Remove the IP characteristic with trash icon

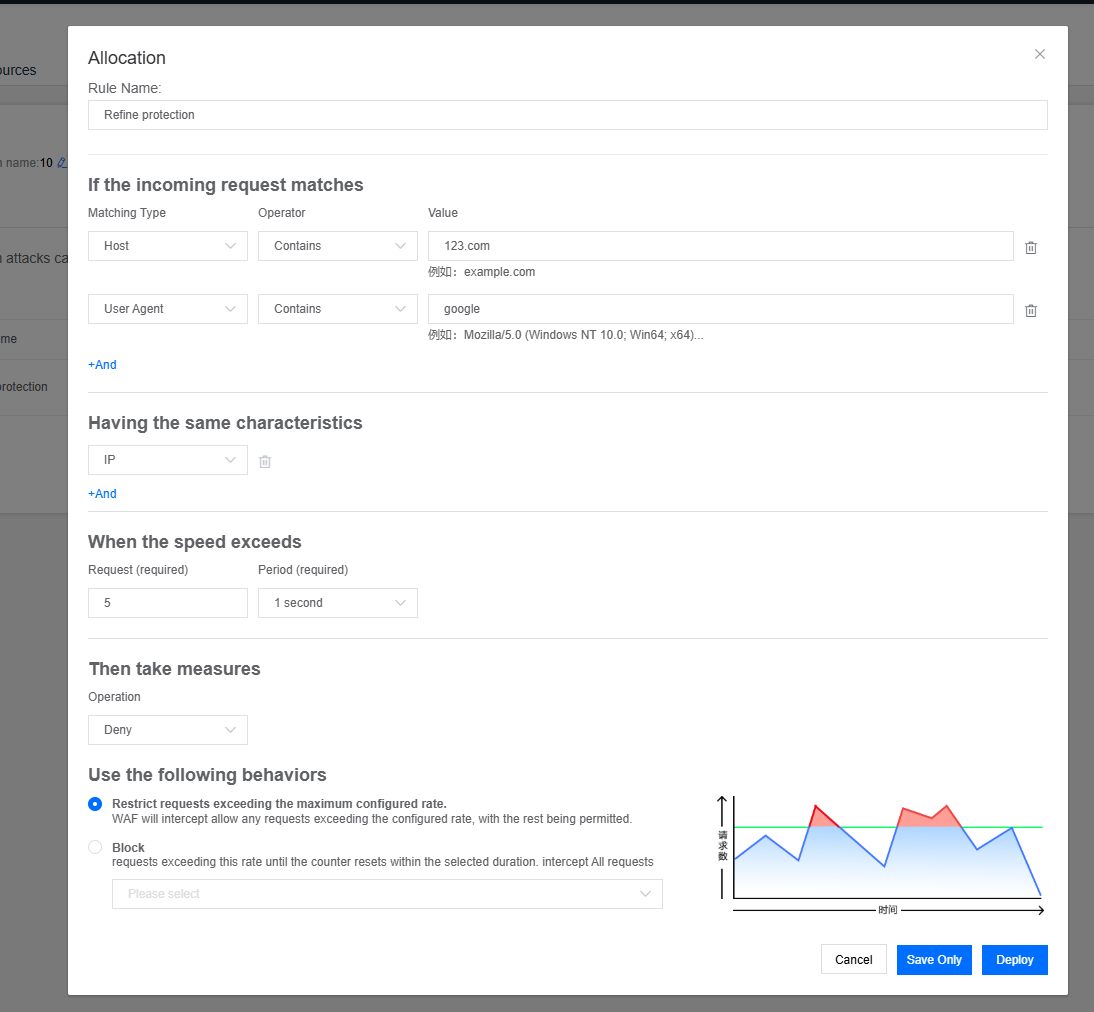tap(265, 461)
